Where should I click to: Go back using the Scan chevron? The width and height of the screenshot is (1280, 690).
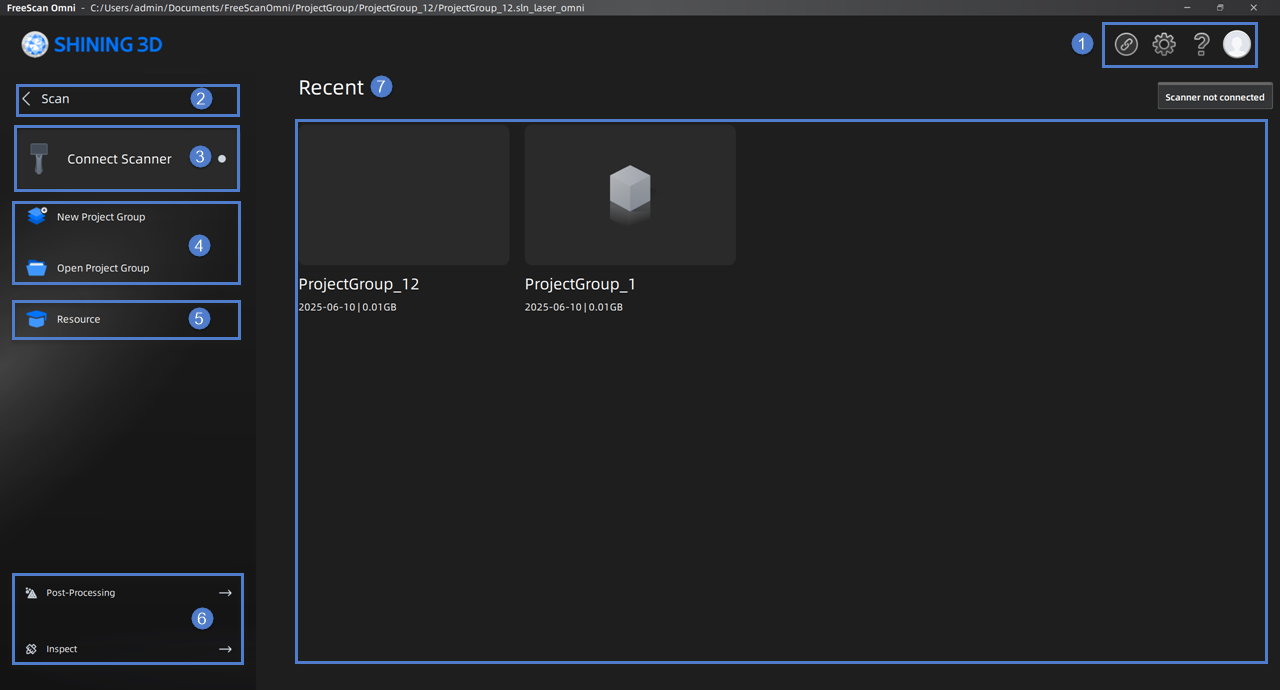click(x=27, y=99)
